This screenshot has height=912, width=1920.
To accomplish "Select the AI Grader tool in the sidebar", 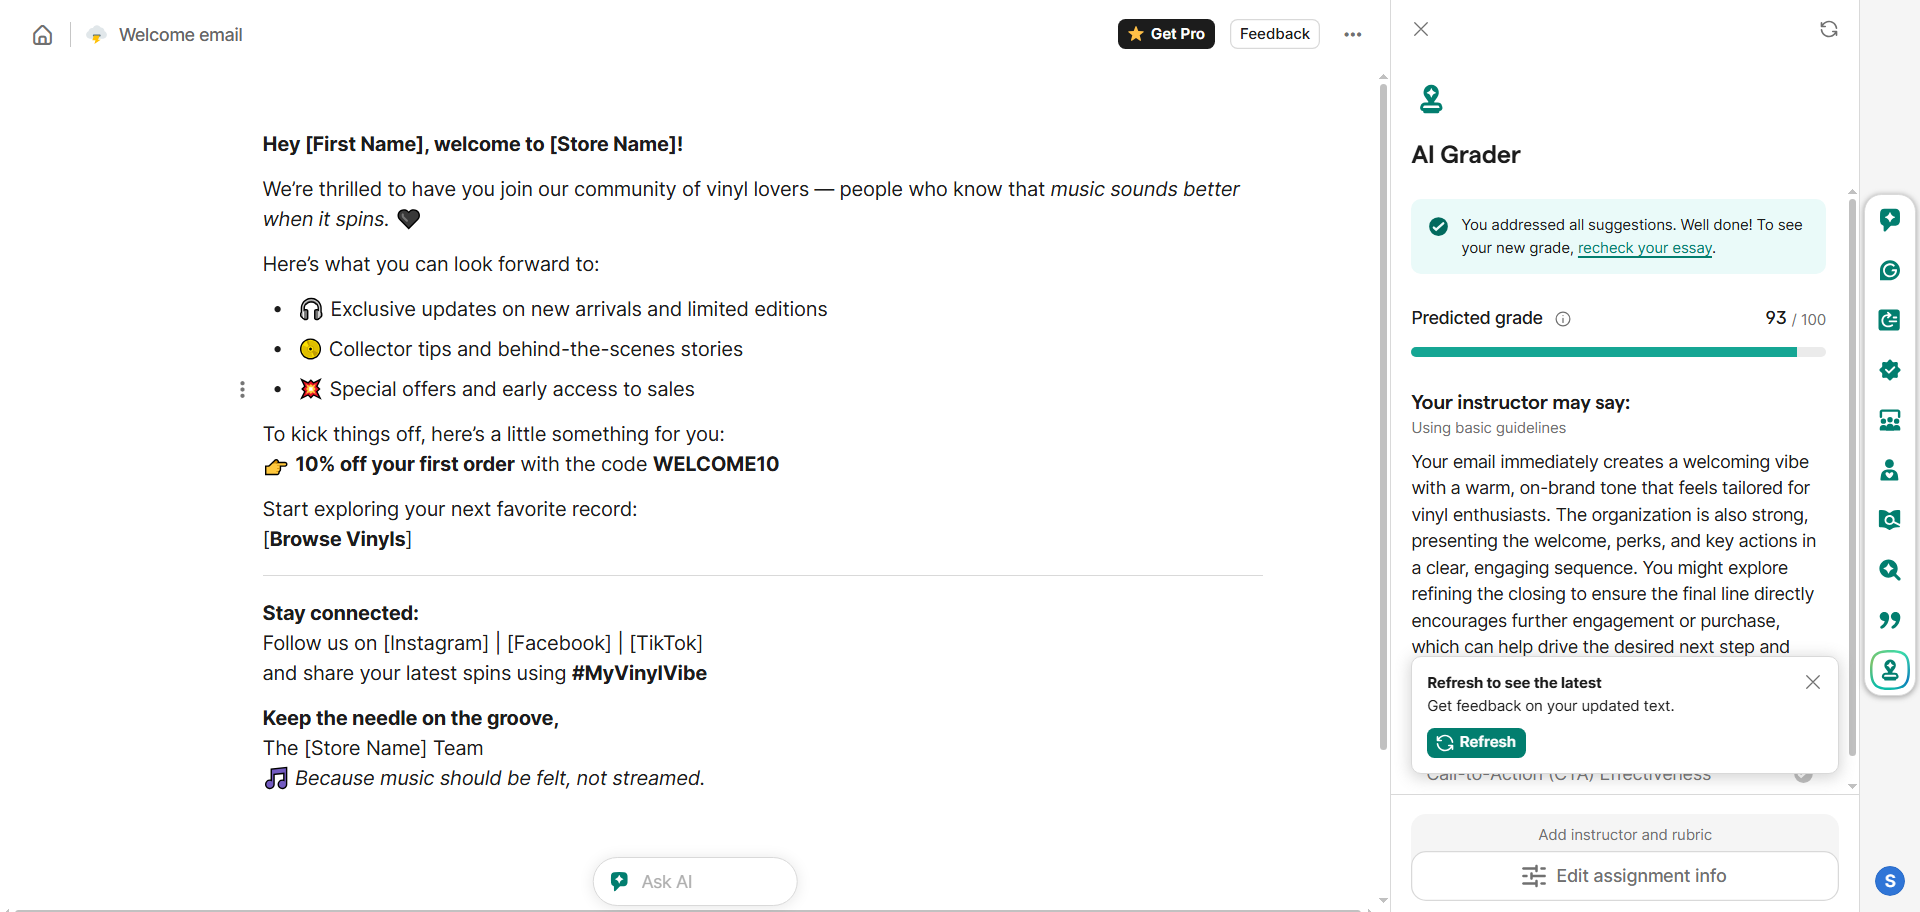I will (x=1890, y=670).
